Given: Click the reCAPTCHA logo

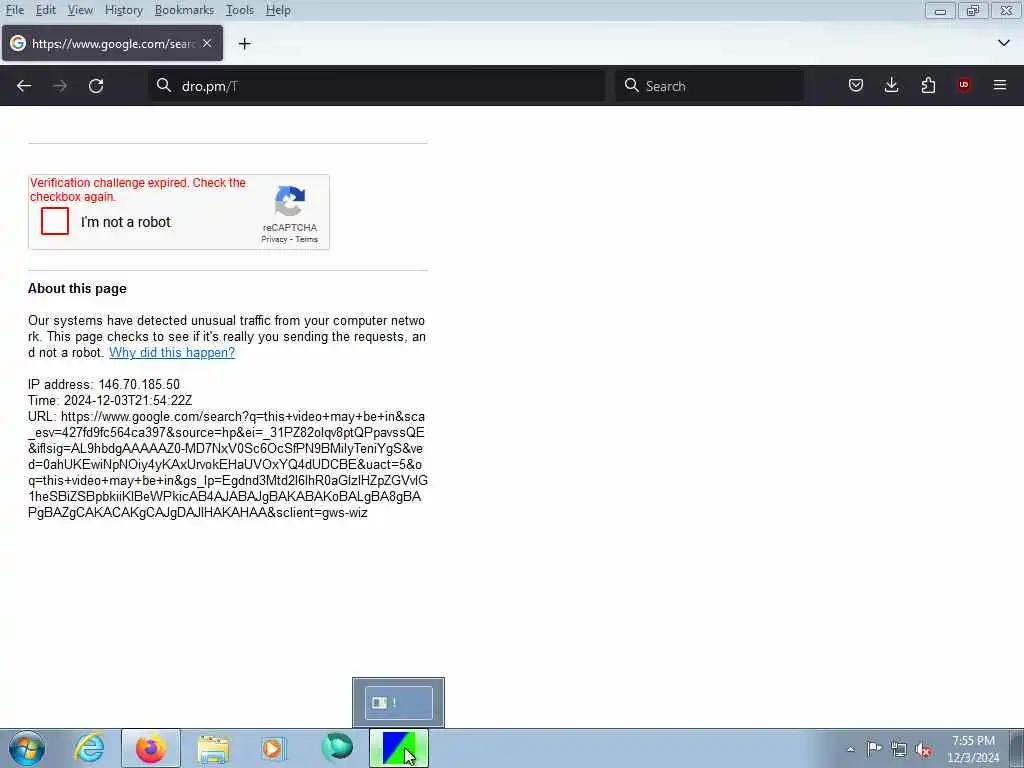Looking at the screenshot, I should [290, 201].
